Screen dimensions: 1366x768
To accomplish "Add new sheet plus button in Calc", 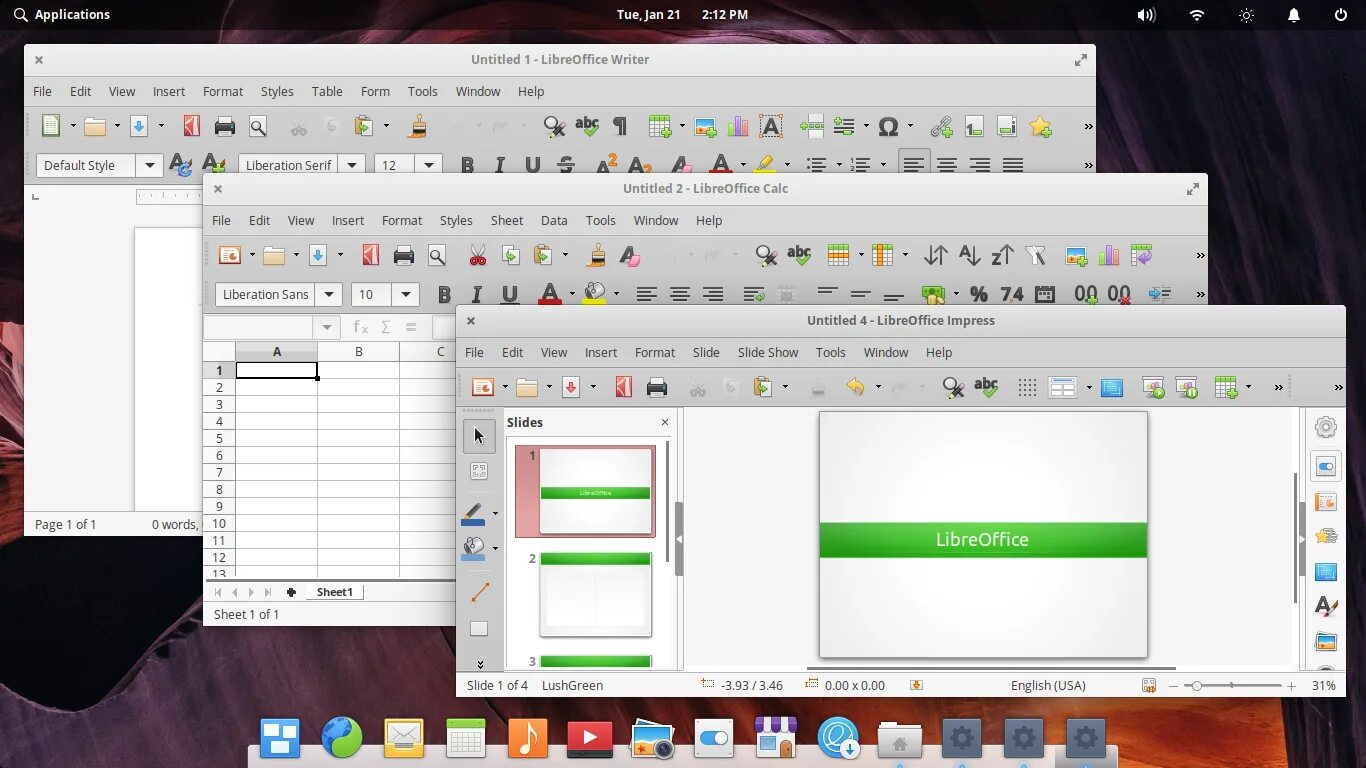I will pyautogui.click(x=291, y=592).
